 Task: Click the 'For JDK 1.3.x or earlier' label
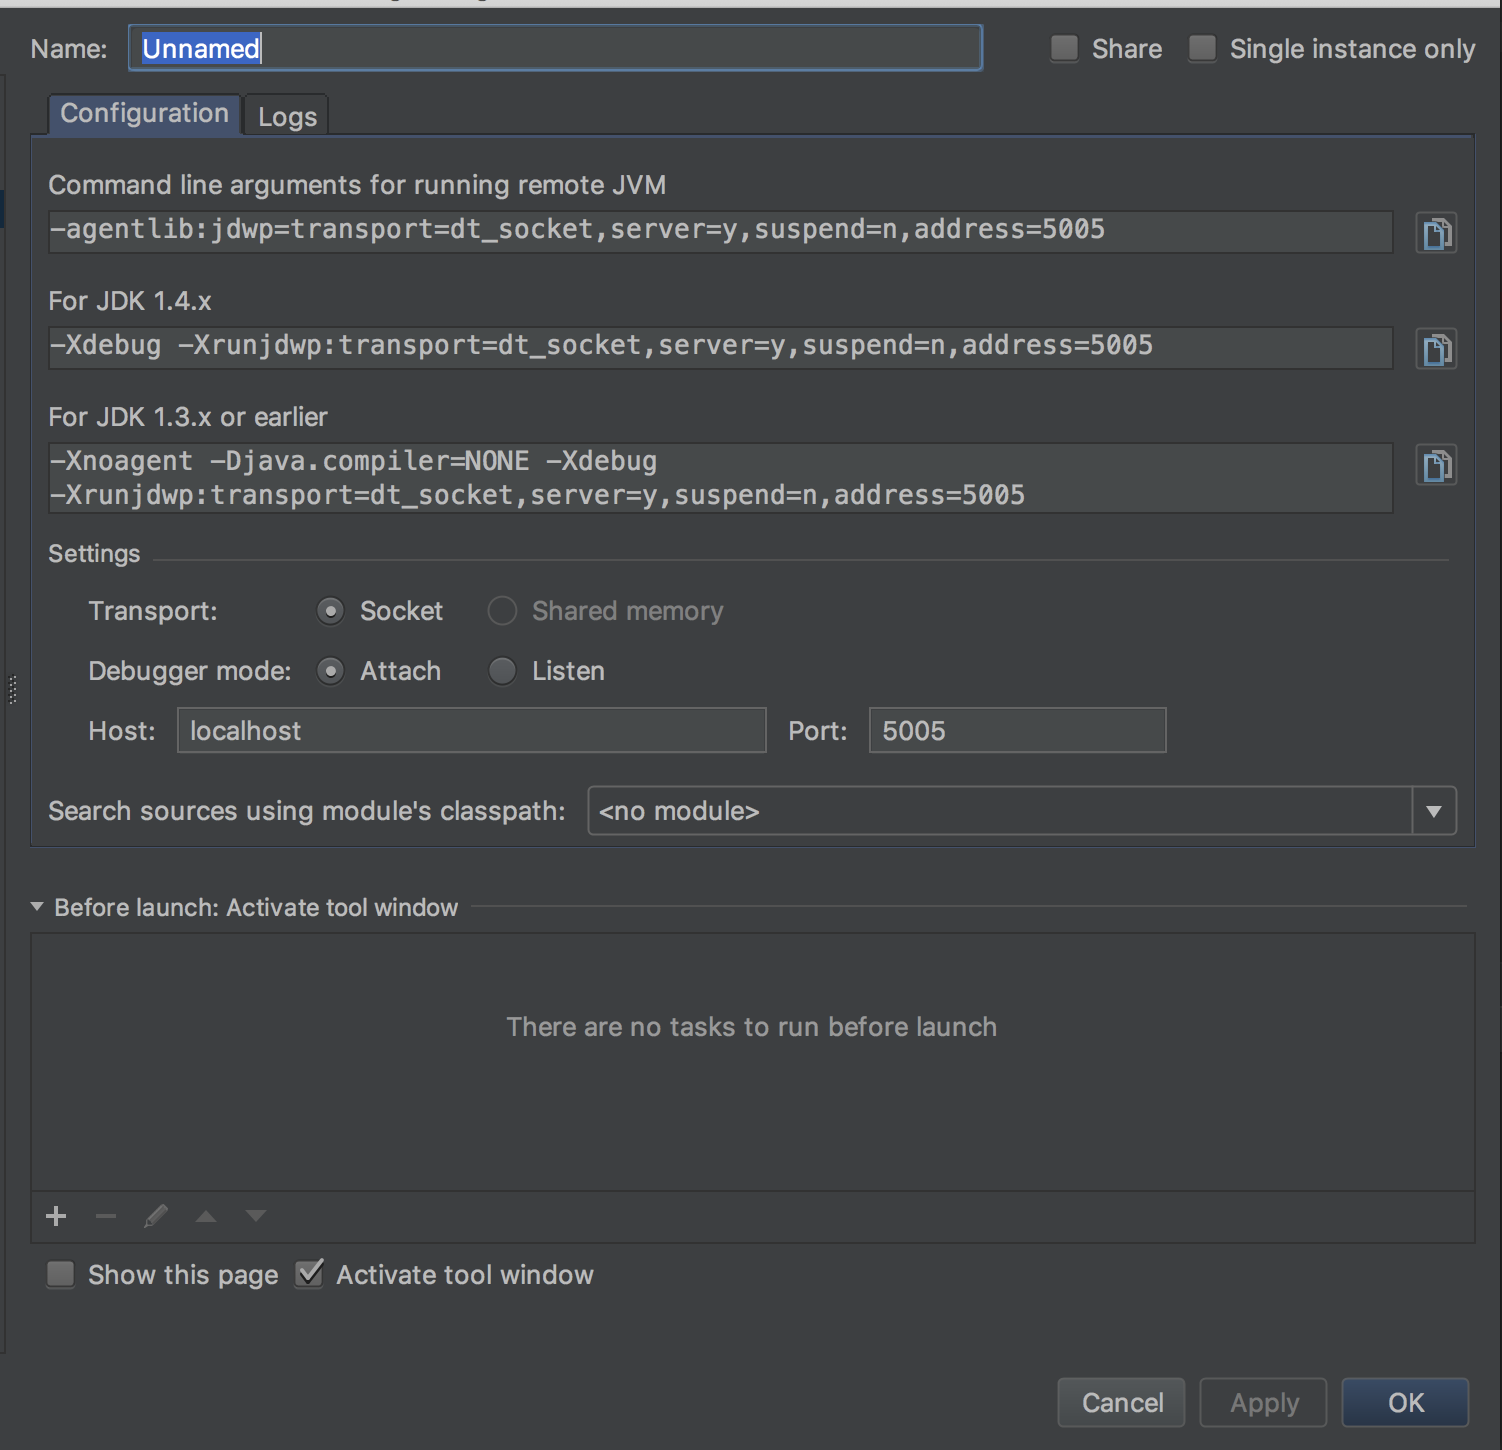click(x=188, y=417)
